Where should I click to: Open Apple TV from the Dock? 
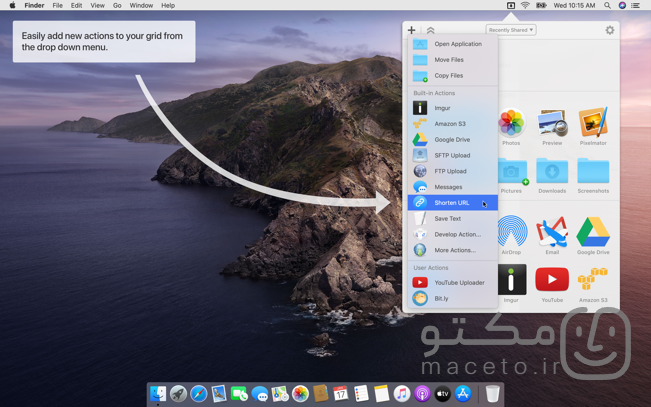click(x=442, y=393)
